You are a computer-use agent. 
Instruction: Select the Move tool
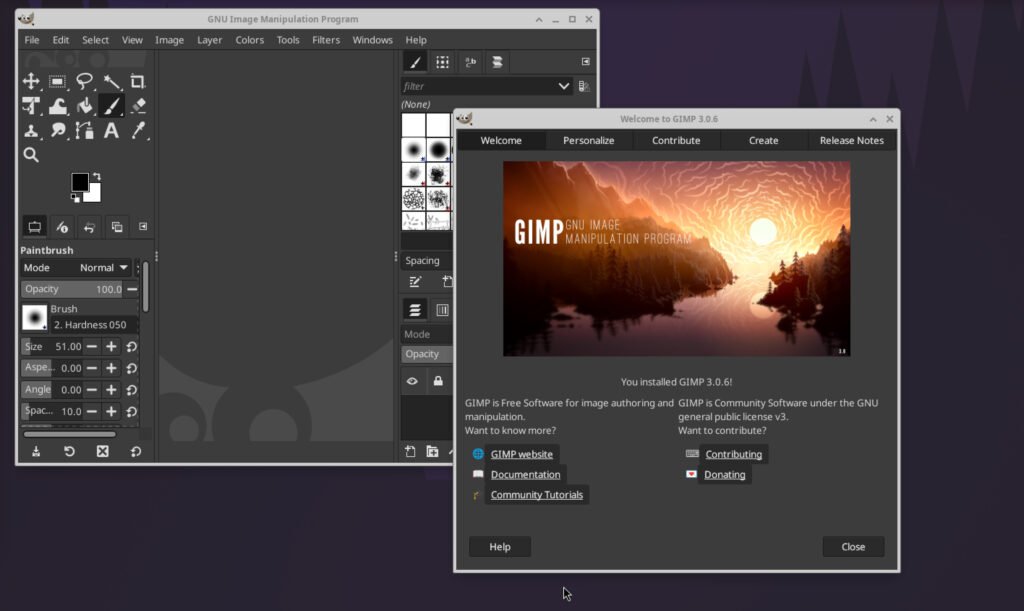(31, 82)
